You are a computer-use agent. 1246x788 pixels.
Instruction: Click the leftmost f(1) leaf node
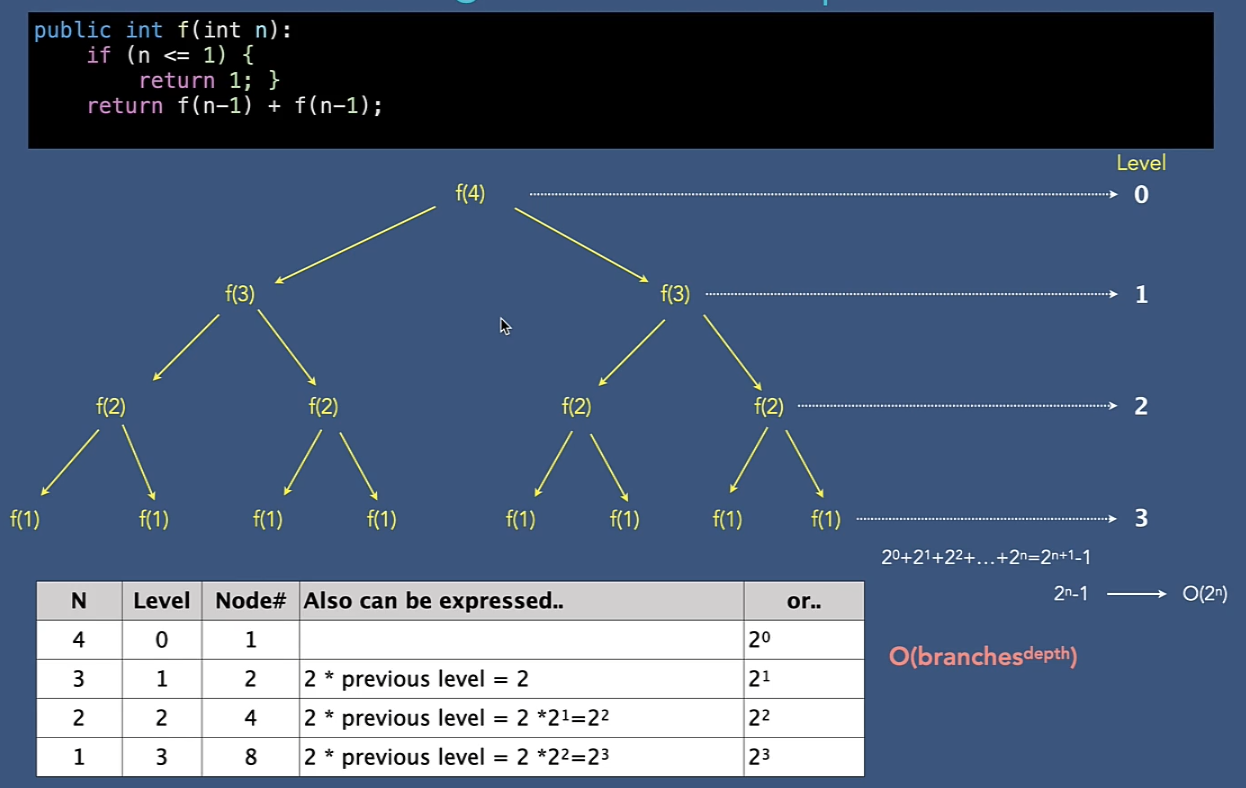(x=22, y=519)
